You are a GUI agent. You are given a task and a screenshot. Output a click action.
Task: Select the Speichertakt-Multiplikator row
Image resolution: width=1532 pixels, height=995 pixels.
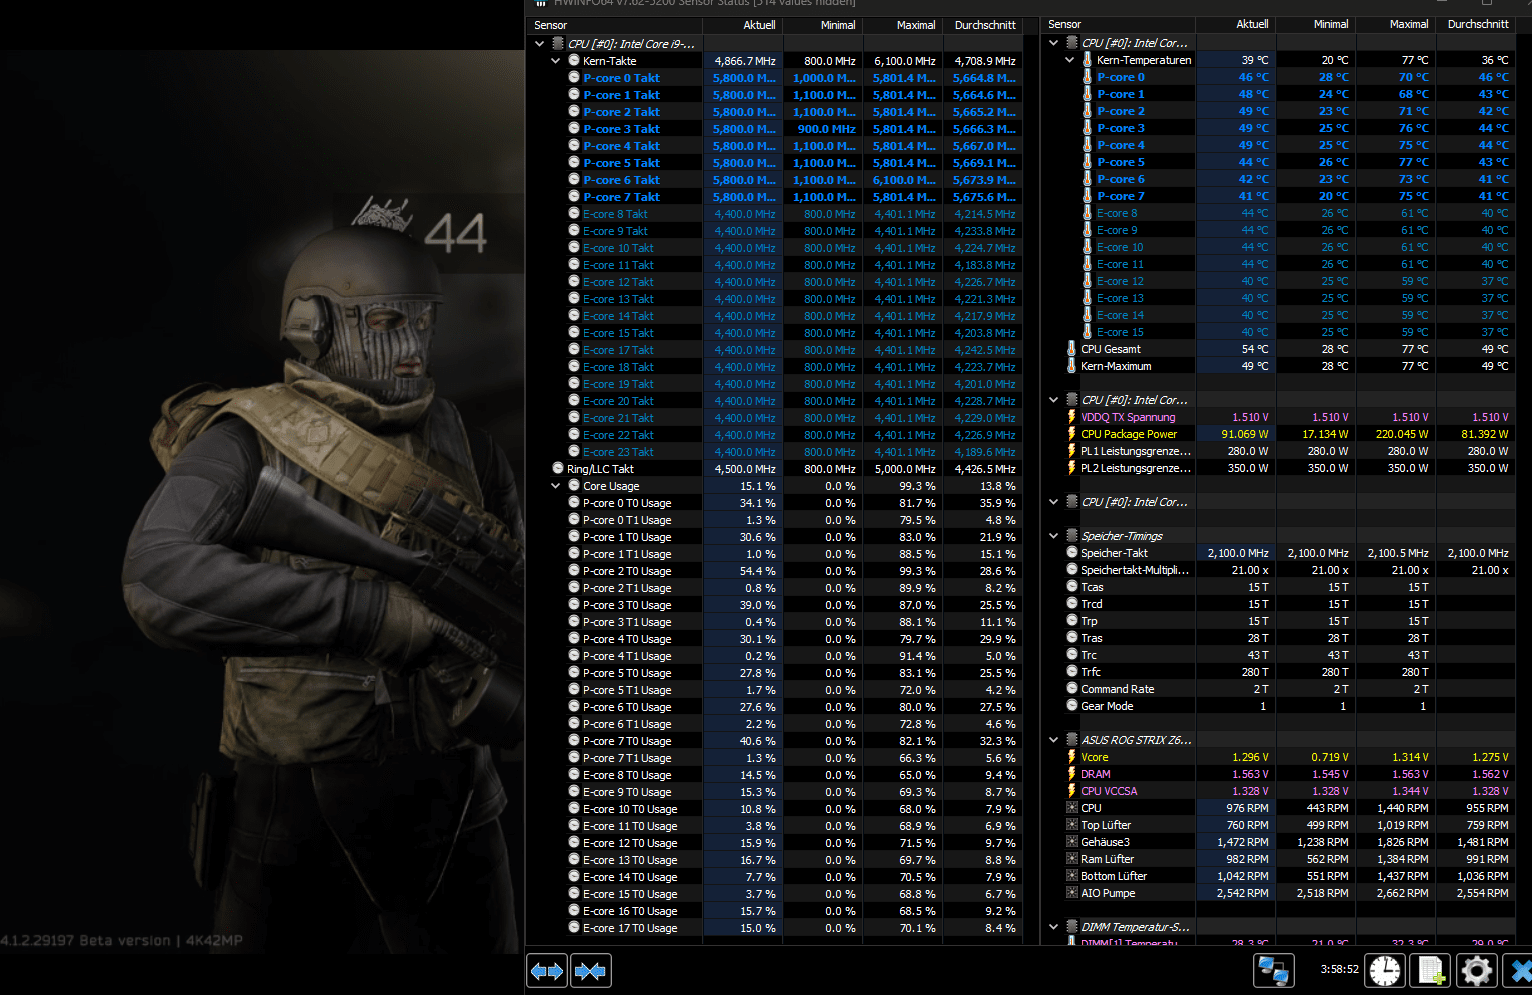[1278, 570]
